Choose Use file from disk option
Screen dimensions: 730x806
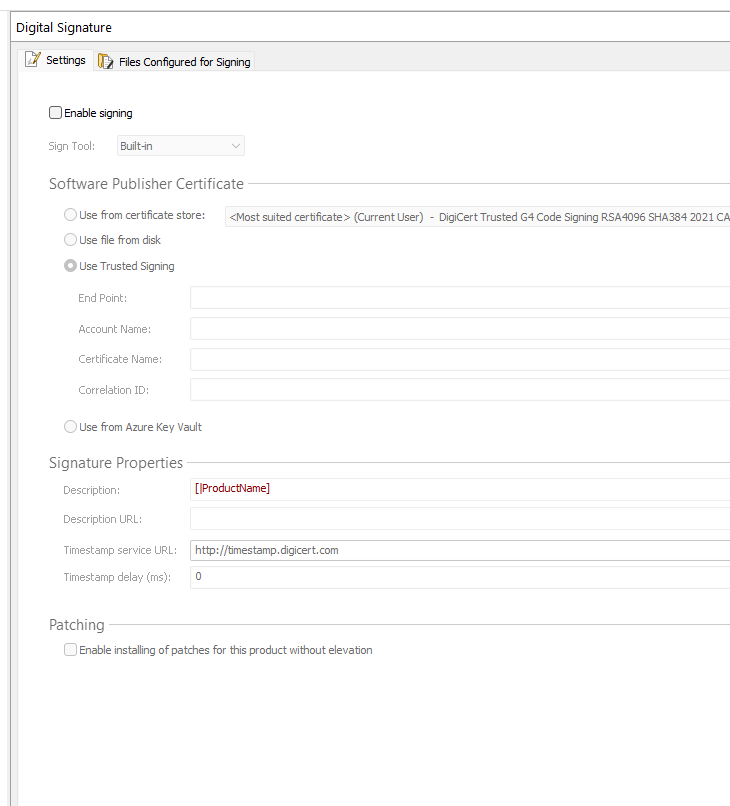pyautogui.click(x=70, y=240)
